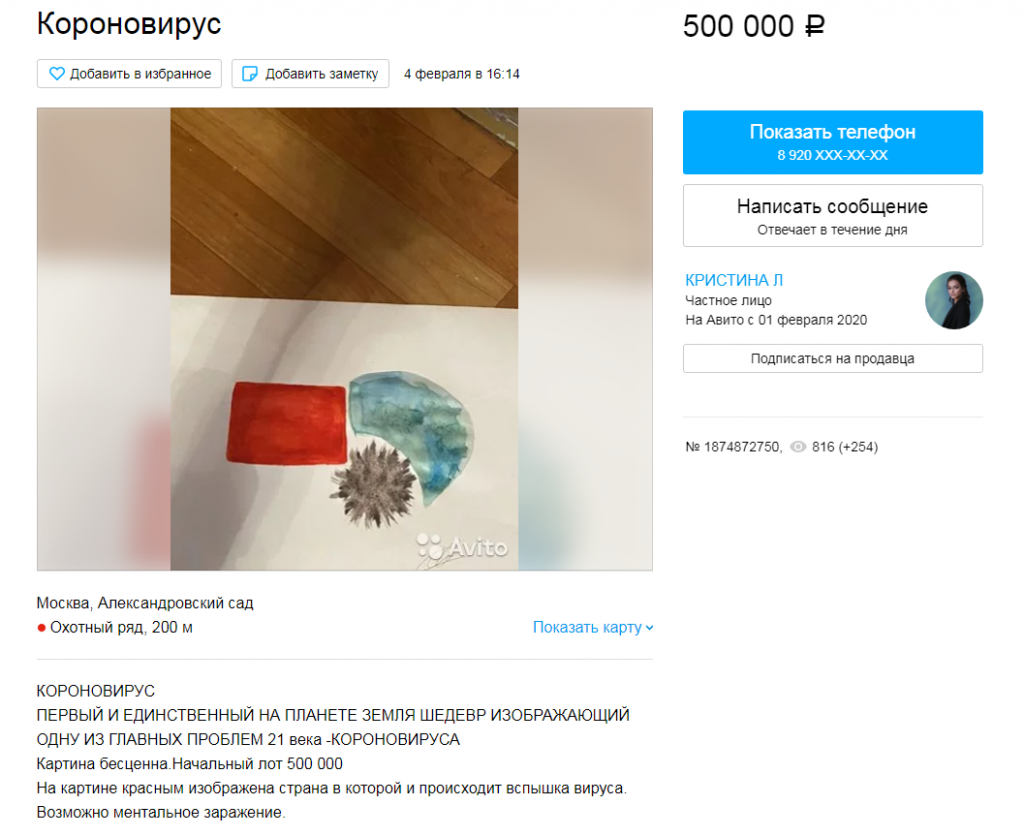Click the listing title Короновирус
Image resolution: width=1024 pixels, height=836 pixels.
tap(129, 24)
